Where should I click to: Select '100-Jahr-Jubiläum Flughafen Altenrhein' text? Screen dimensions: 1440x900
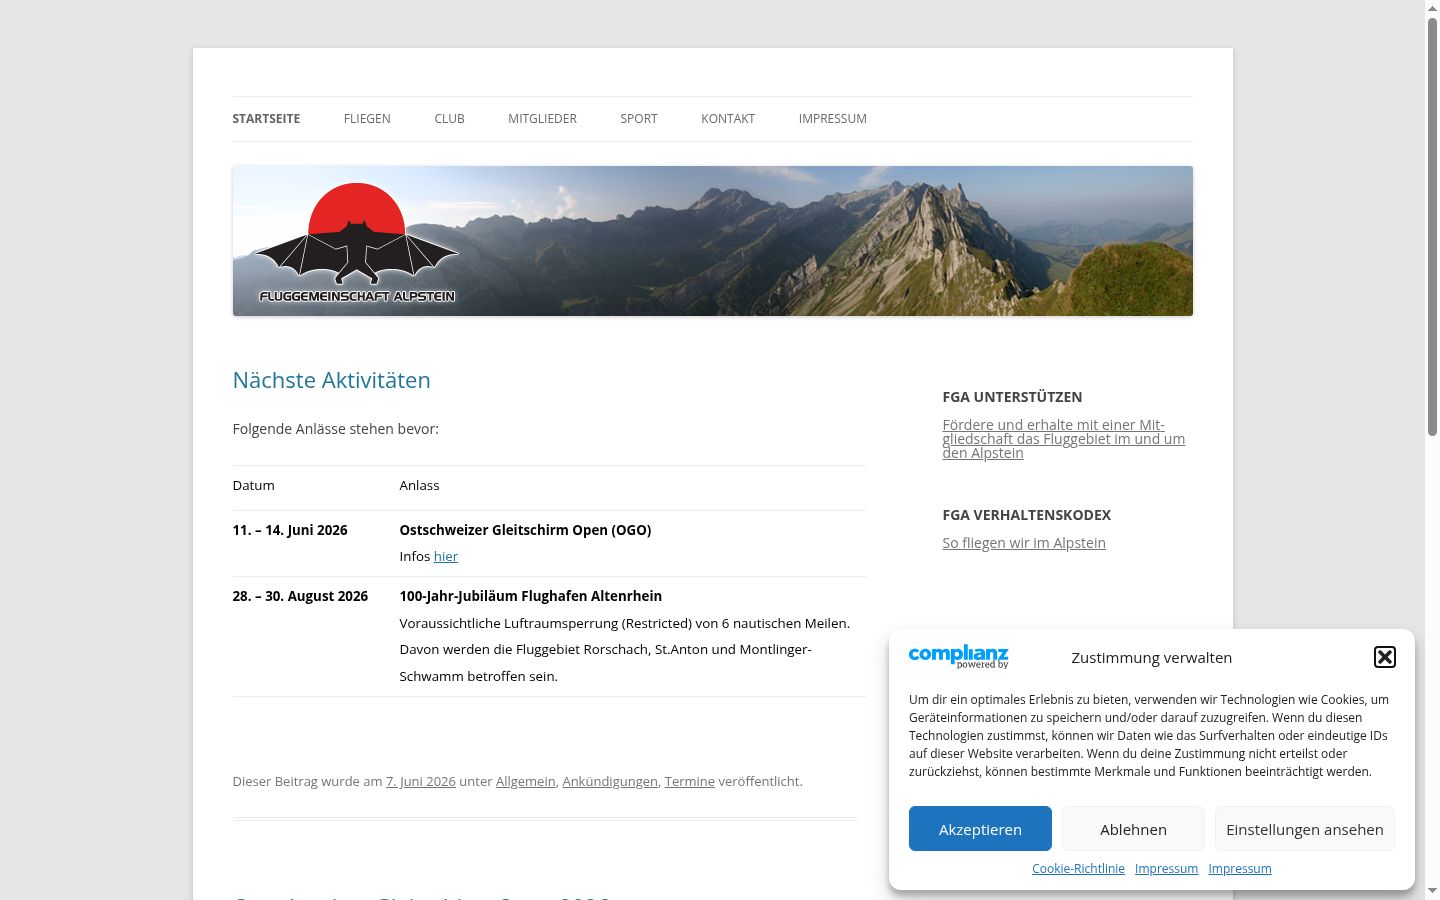(531, 596)
